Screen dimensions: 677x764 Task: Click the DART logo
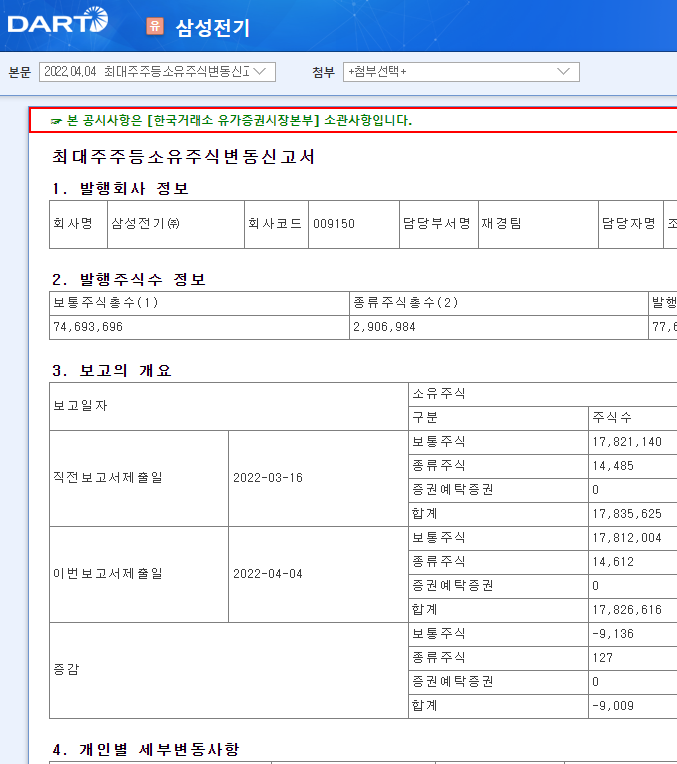58,20
